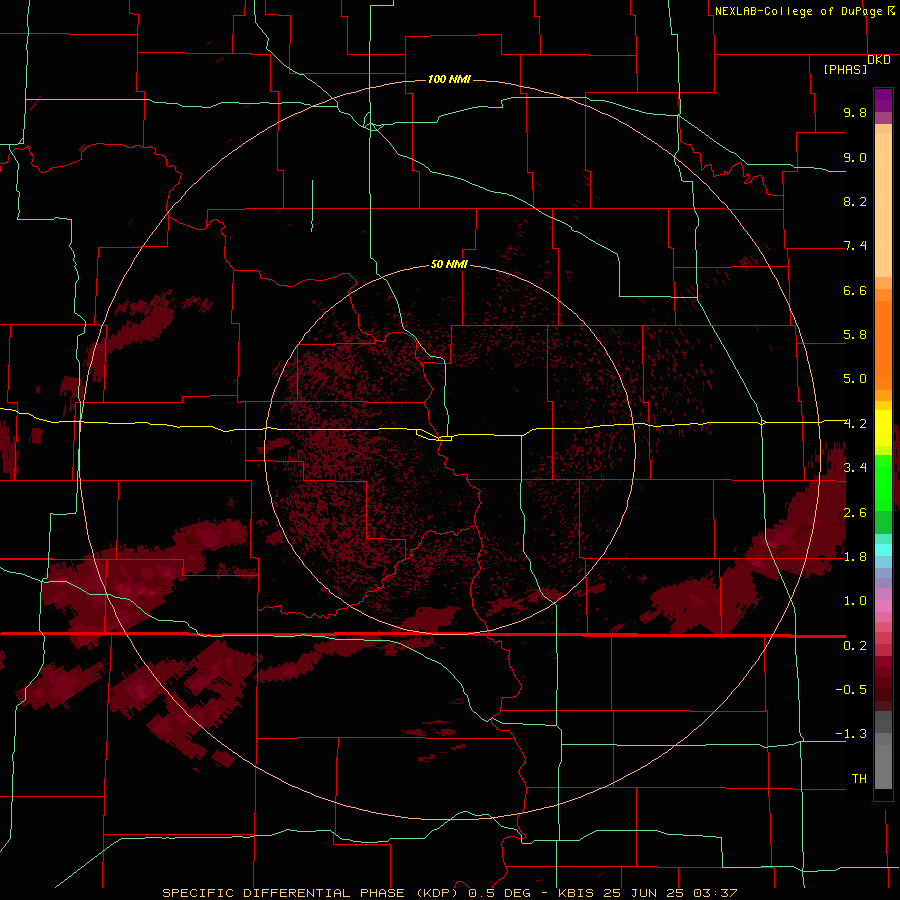Click the 100 NMI range ring label
The image size is (900, 900).
pos(449,79)
